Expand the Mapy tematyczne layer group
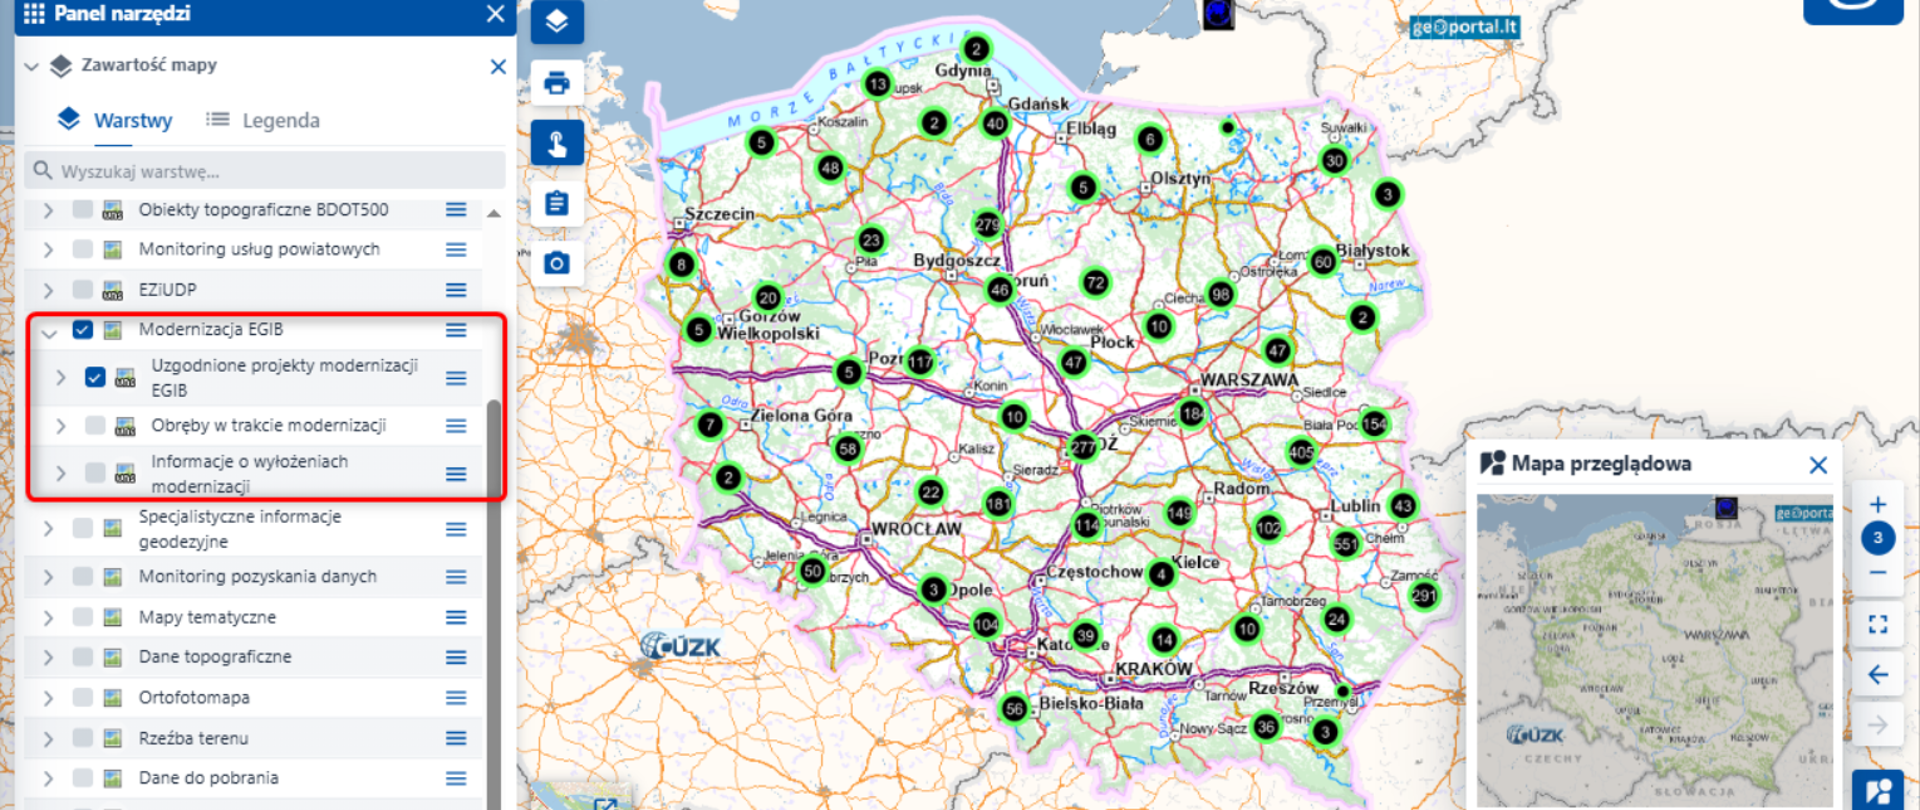The width and height of the screenshot is (1920, 810). tap(48, 618)
